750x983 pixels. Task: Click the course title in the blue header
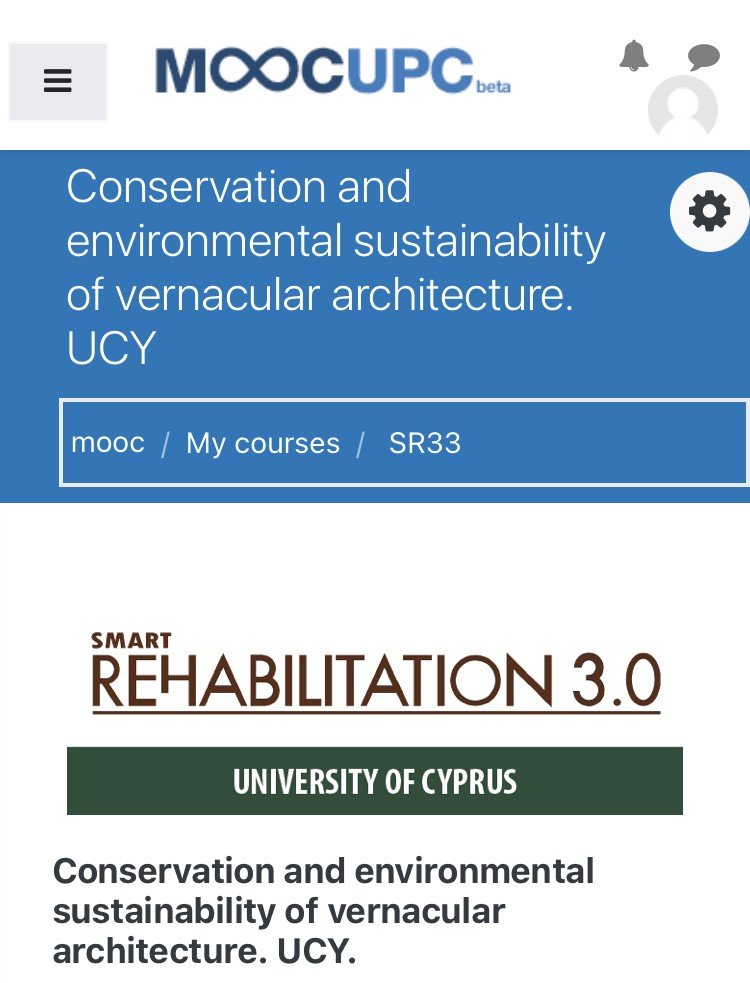335,267
